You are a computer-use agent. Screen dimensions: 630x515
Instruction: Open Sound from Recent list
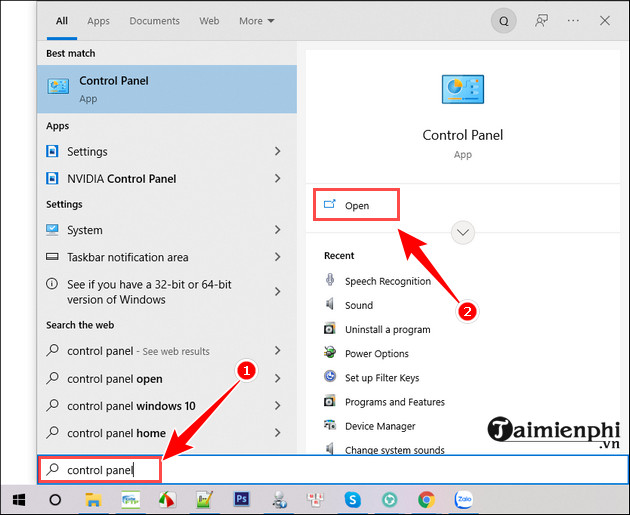[359, 305]
